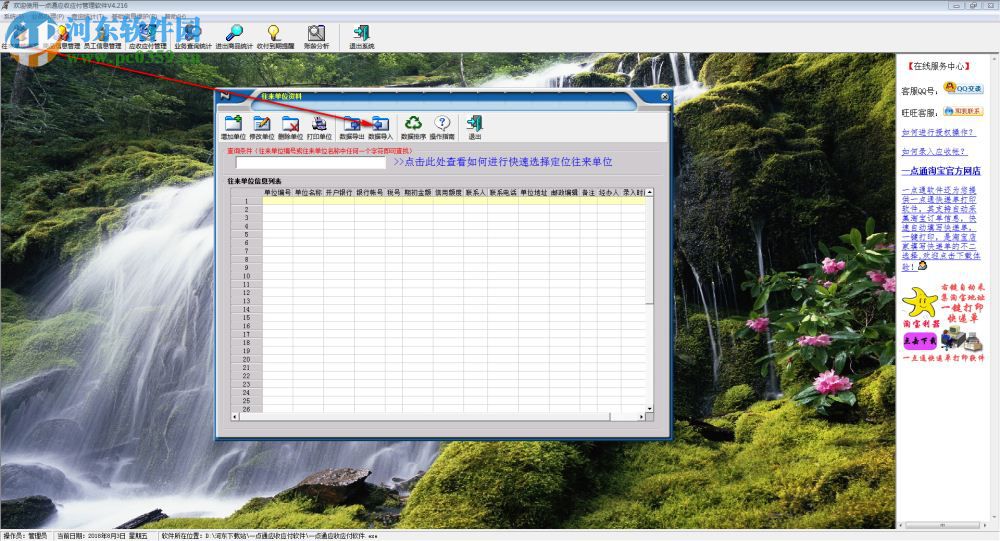Click 软件所在位置 path in status bar
Viewport: 1000px width, 541px height.
coord(269,536)
